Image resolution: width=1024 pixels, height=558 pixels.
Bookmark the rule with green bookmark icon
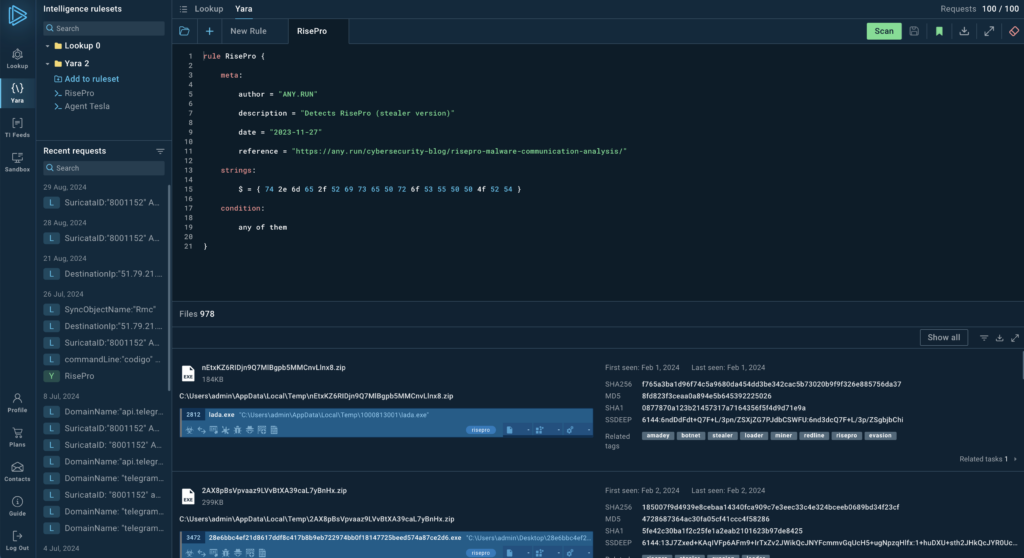point(939,31)
